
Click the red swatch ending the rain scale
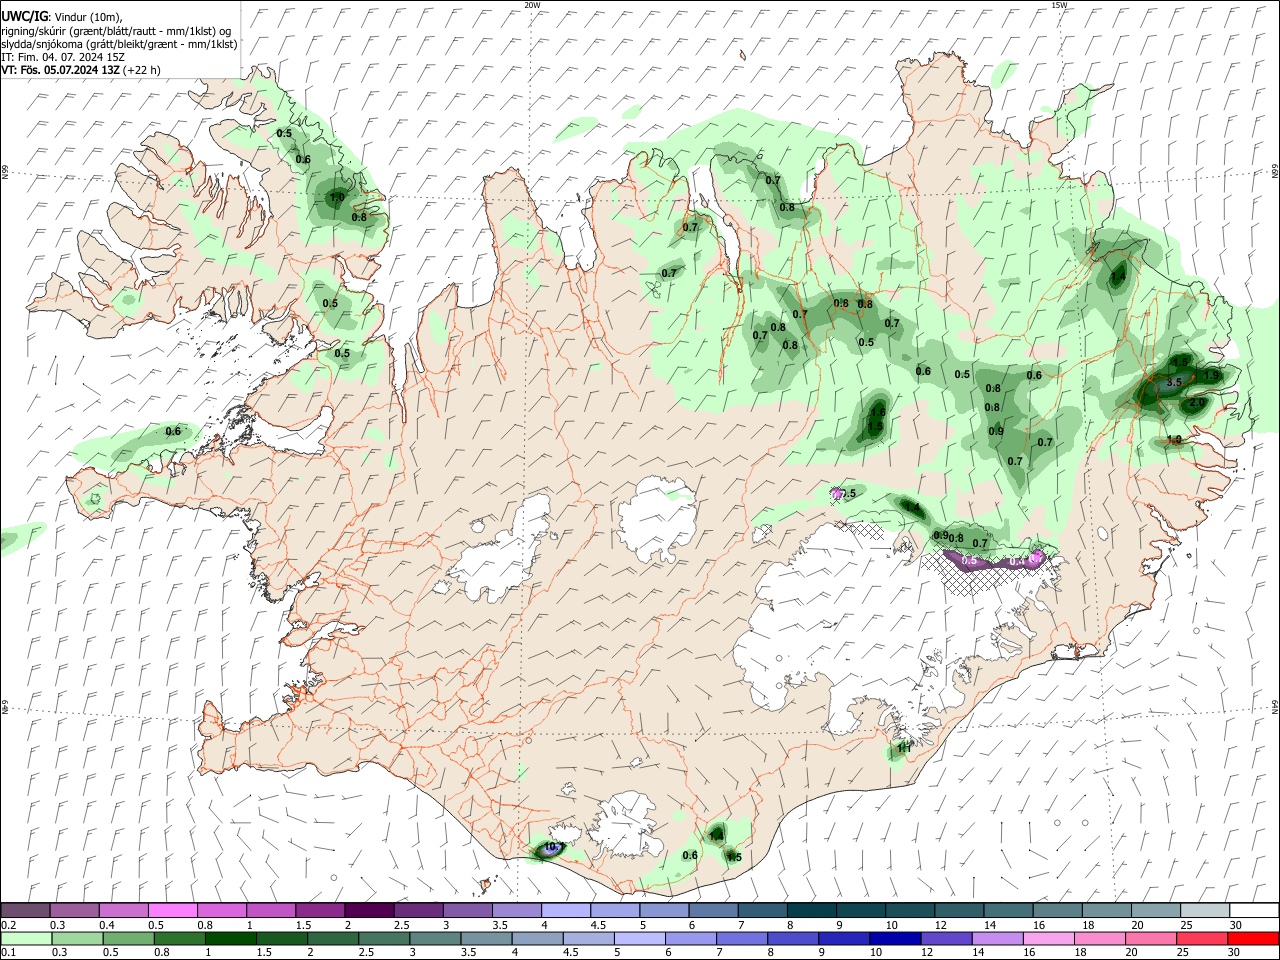[x=1255, y=938]
